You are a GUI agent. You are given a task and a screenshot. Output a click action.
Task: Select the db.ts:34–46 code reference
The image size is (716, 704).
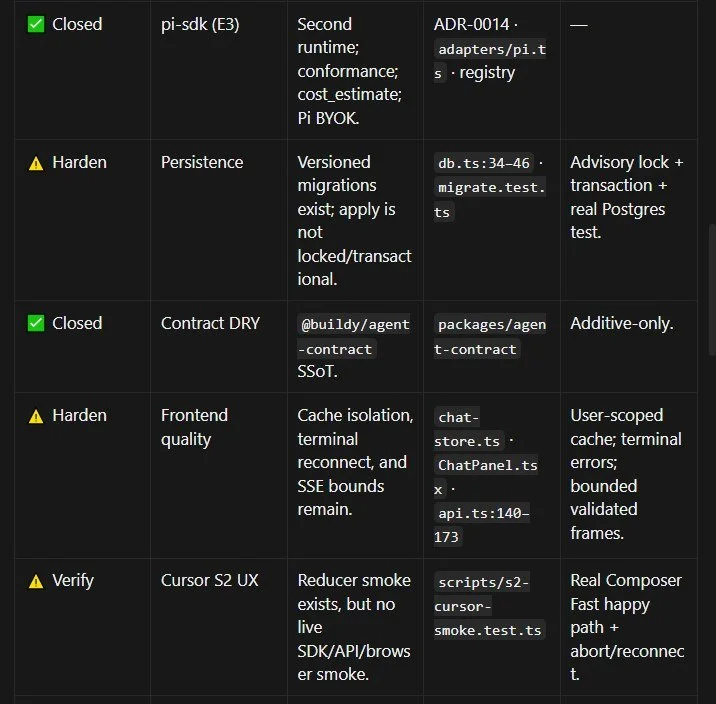pos(484,163)
